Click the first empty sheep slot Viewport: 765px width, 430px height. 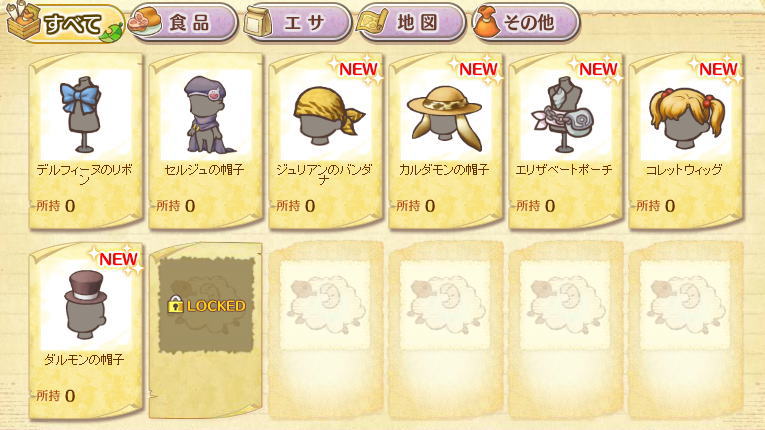point(325,330)
